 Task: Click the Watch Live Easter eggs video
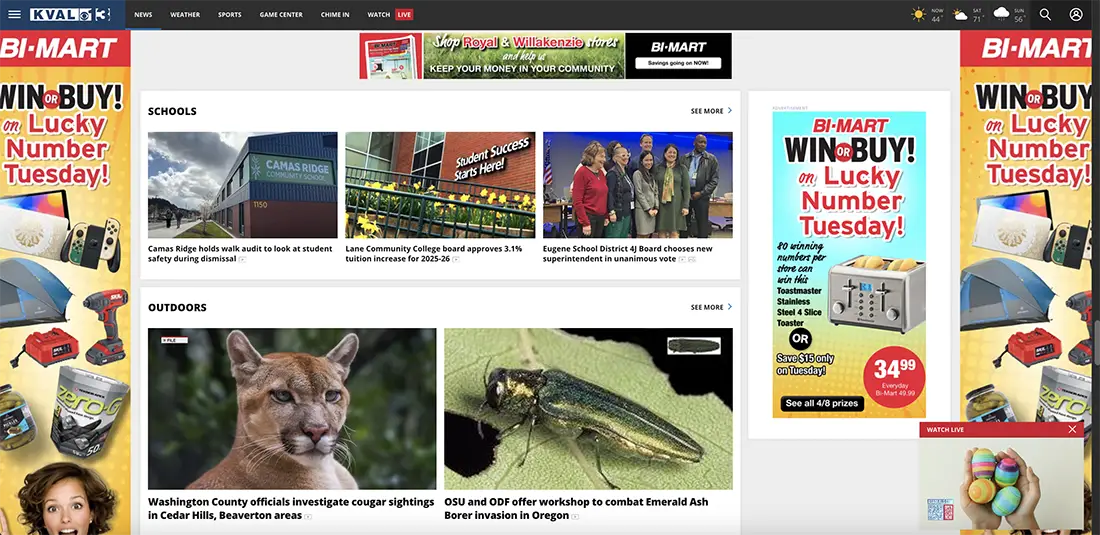1001,484
